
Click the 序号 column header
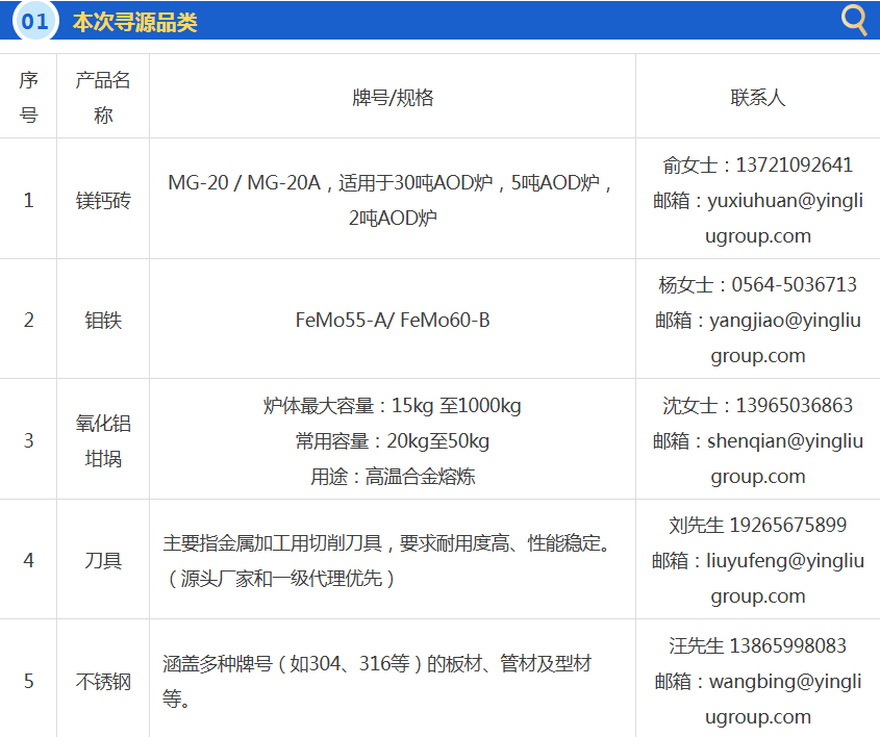coord(28,97)
